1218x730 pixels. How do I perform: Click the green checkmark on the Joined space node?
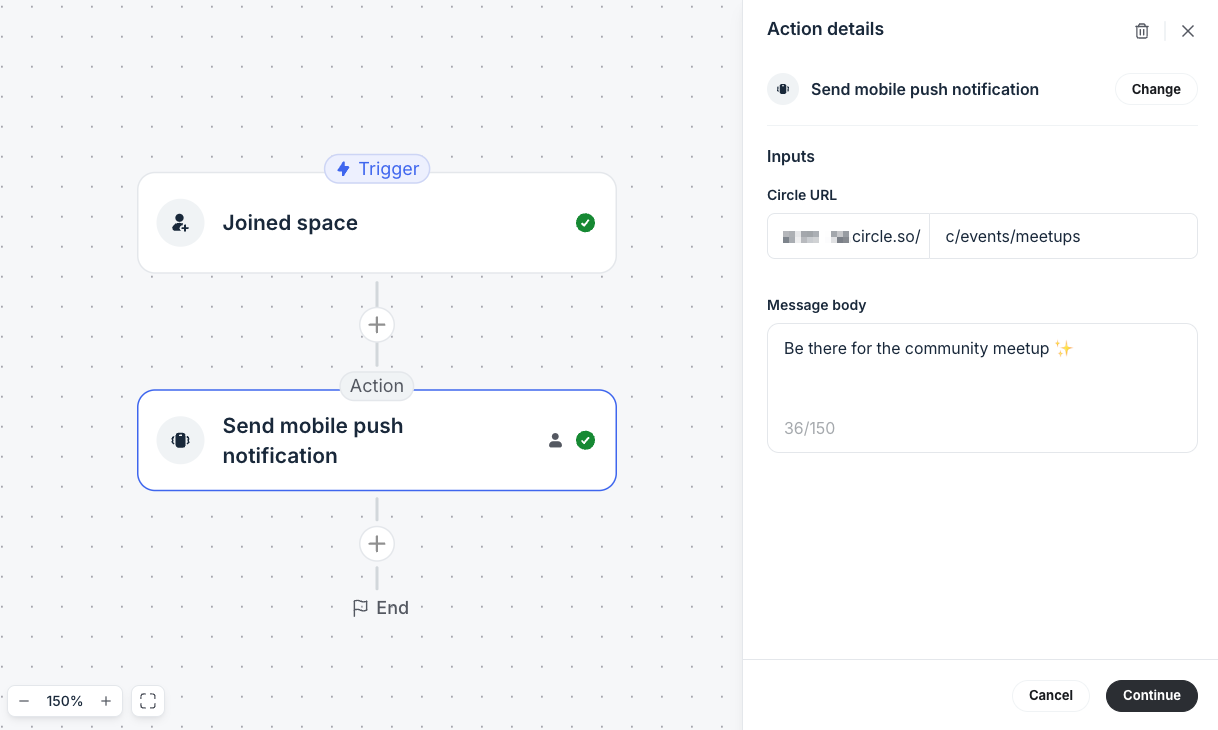(586, 222)
